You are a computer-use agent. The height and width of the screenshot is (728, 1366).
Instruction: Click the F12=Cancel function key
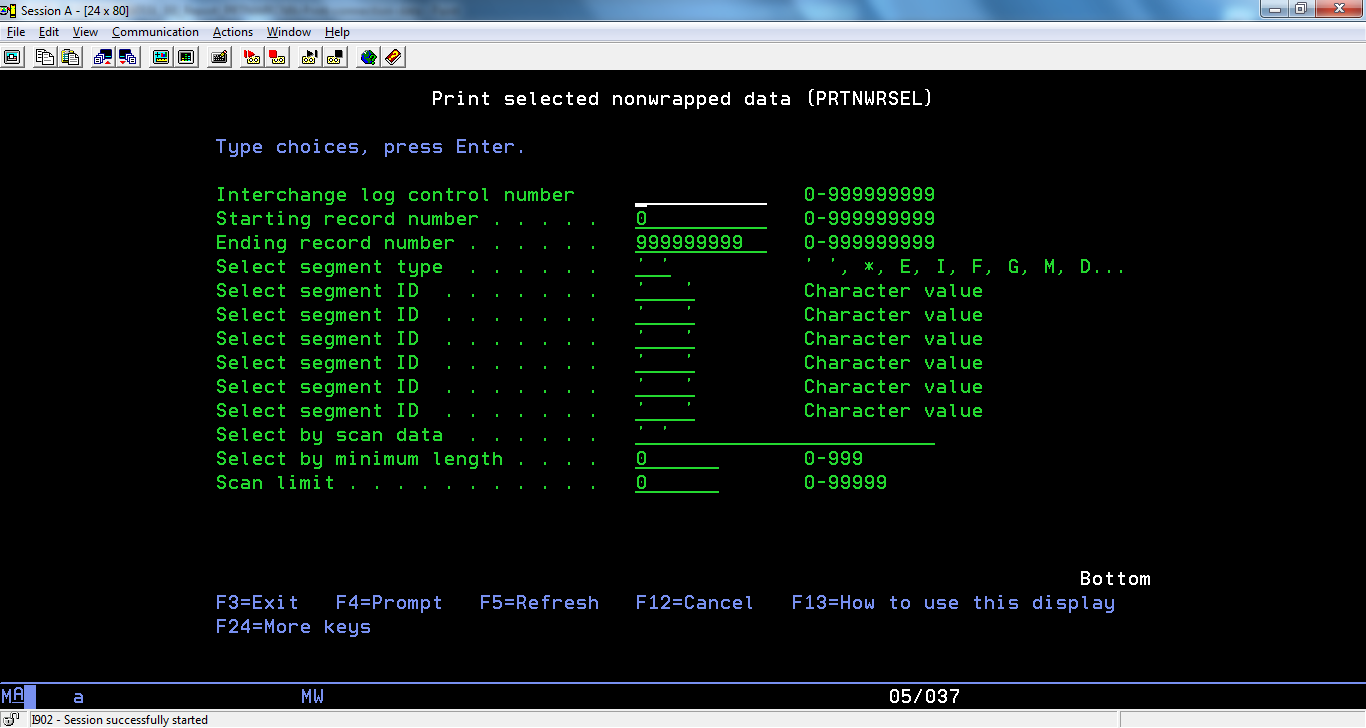pos(695,603)
